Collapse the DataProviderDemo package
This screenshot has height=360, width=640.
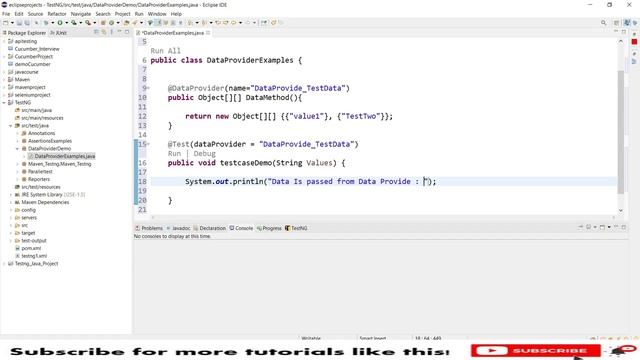[x=17, y=149]
